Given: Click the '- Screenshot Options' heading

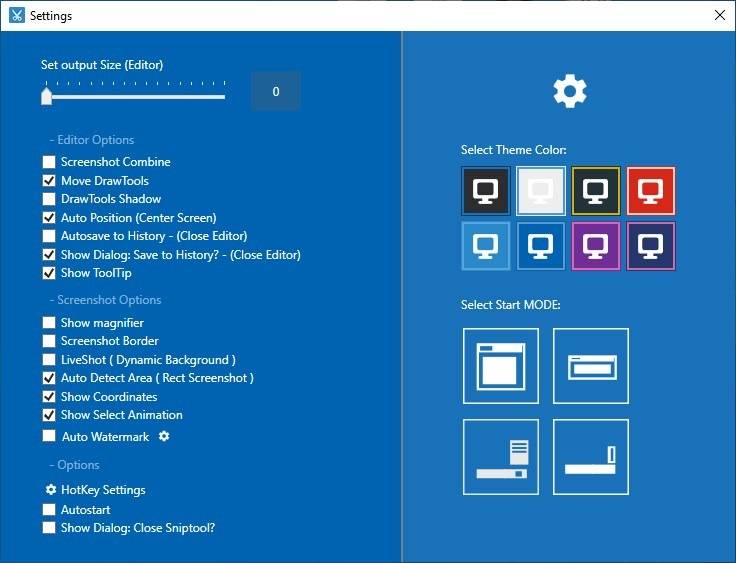Looking at the screenshot, I should tap(106, 300).
